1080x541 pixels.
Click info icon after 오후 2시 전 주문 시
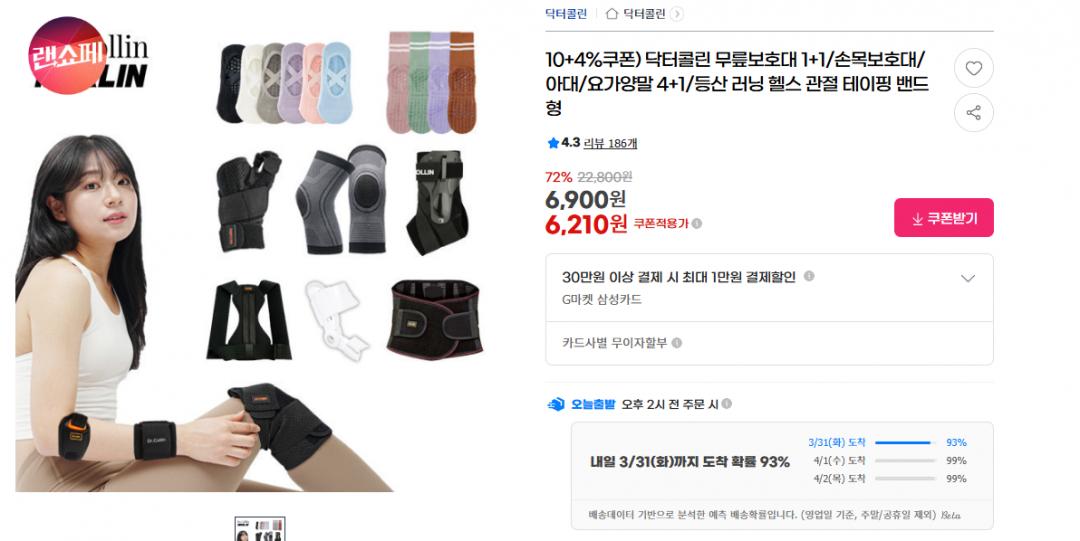pyautogui.click(x=727, y=404)
